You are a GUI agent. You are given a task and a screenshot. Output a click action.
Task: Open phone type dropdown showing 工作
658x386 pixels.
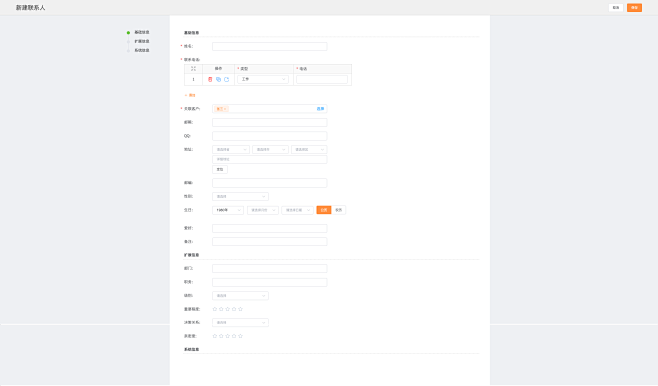click(x=263, y=79)
